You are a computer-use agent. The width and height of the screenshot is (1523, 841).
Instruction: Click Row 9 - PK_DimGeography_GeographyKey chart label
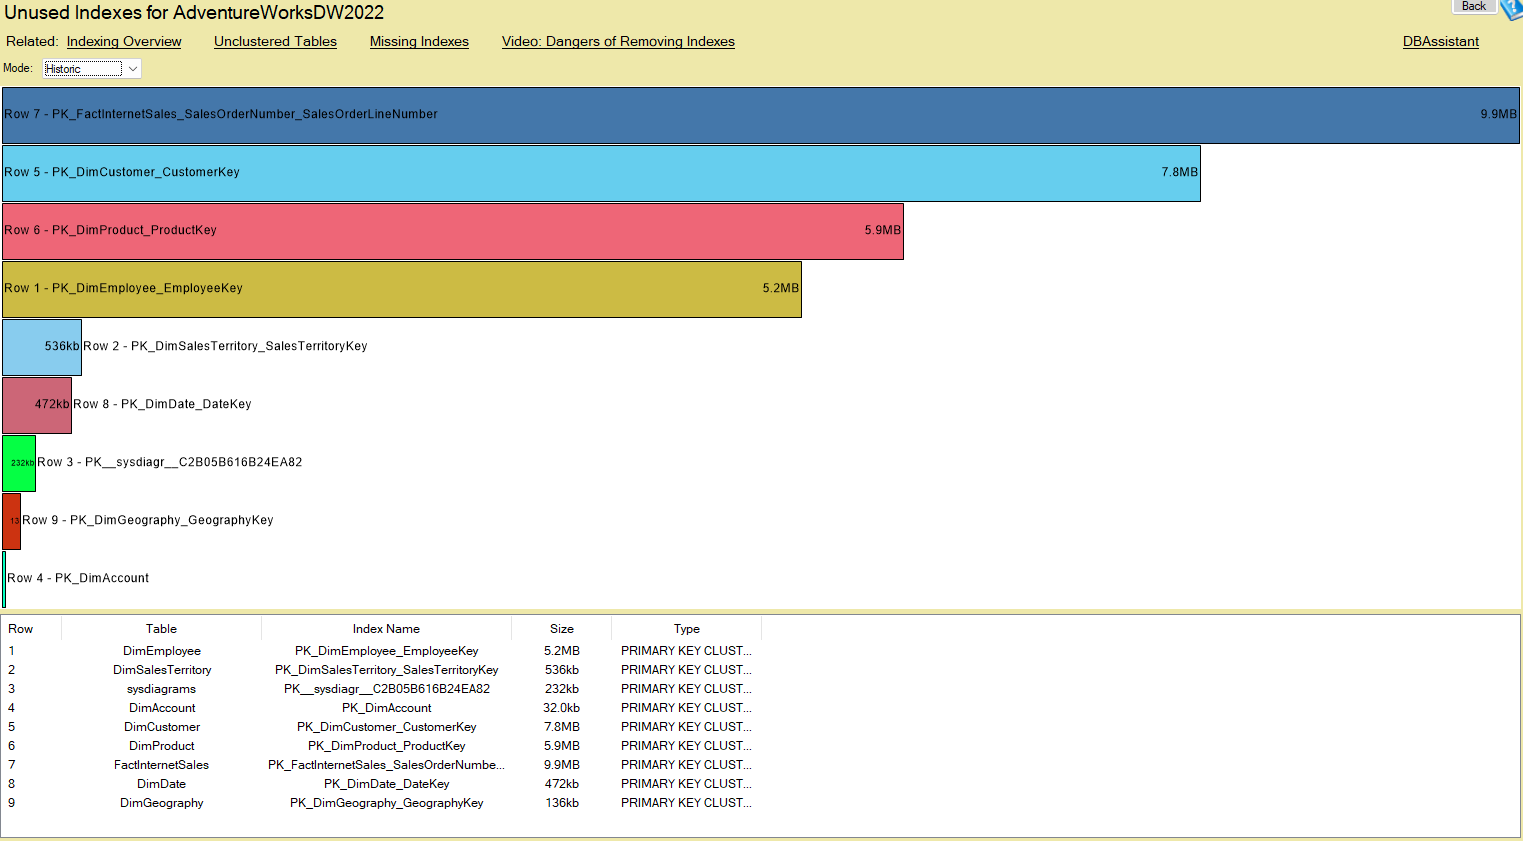[x=148, y=520]
